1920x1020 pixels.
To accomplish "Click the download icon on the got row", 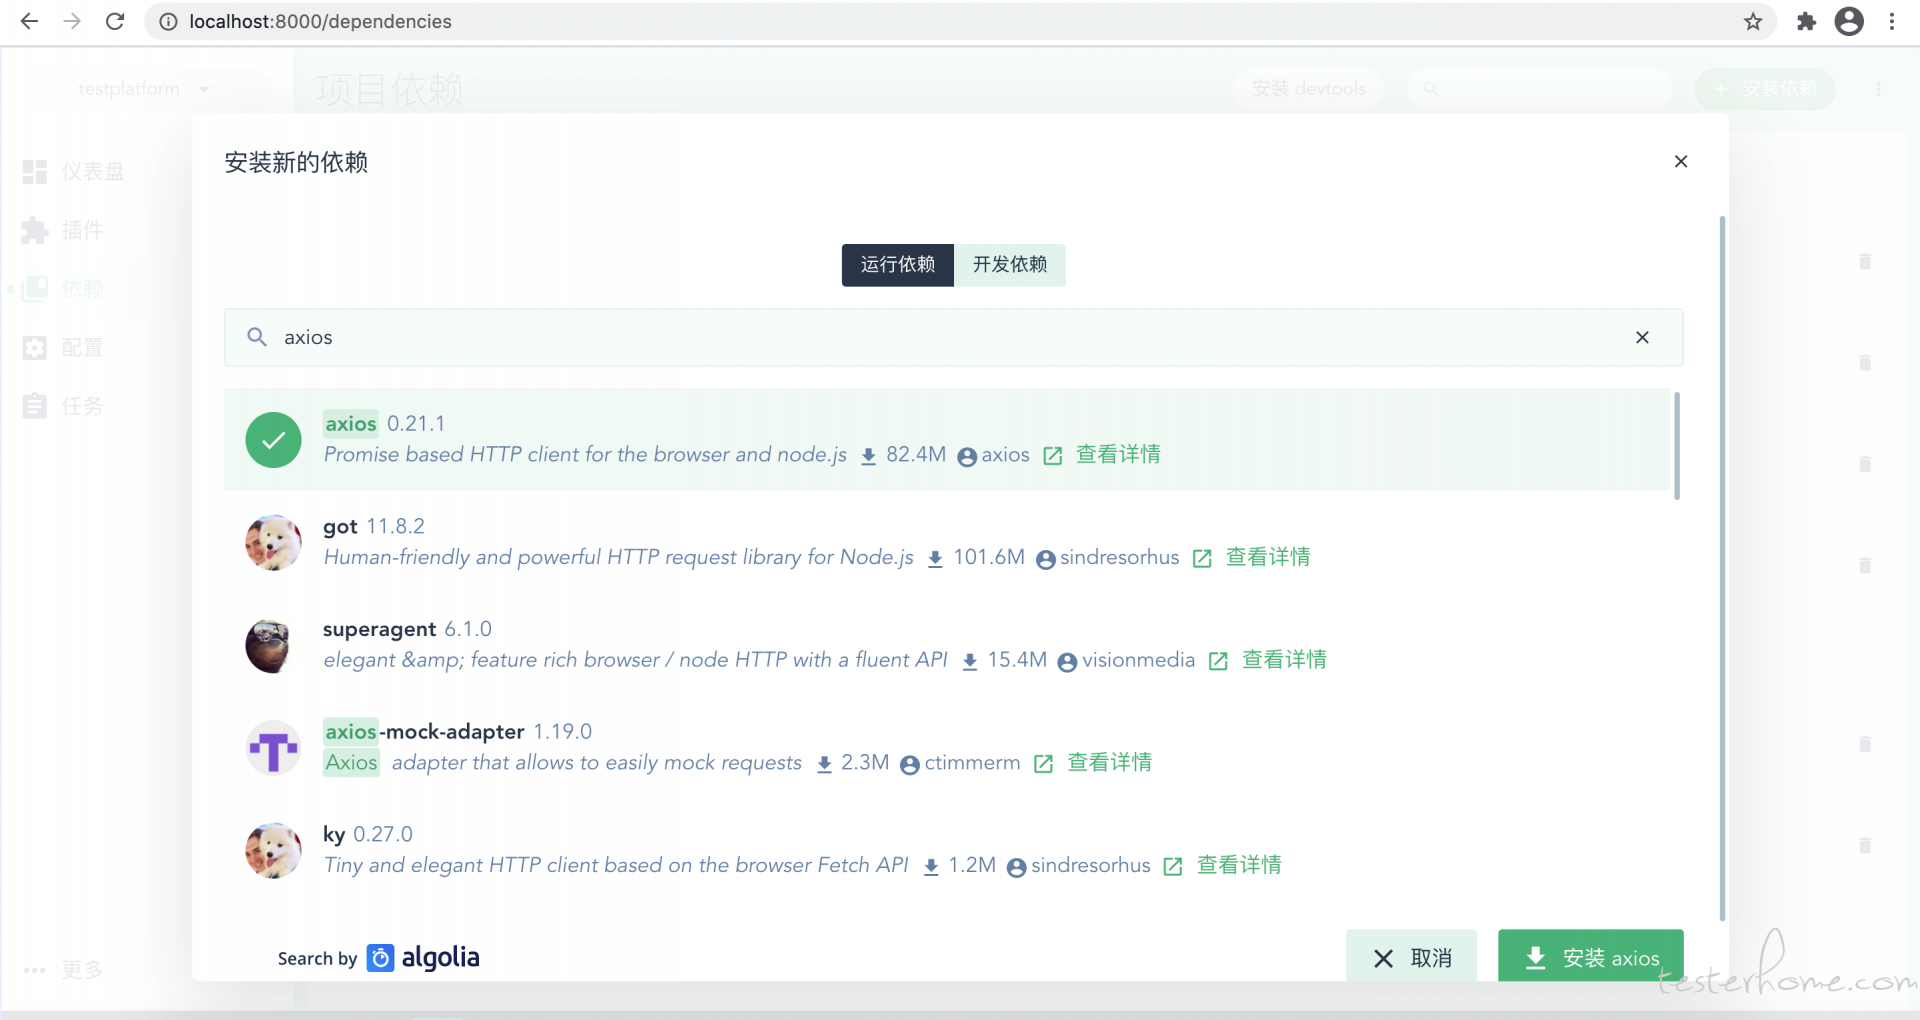I will click(x=935, y=559).
